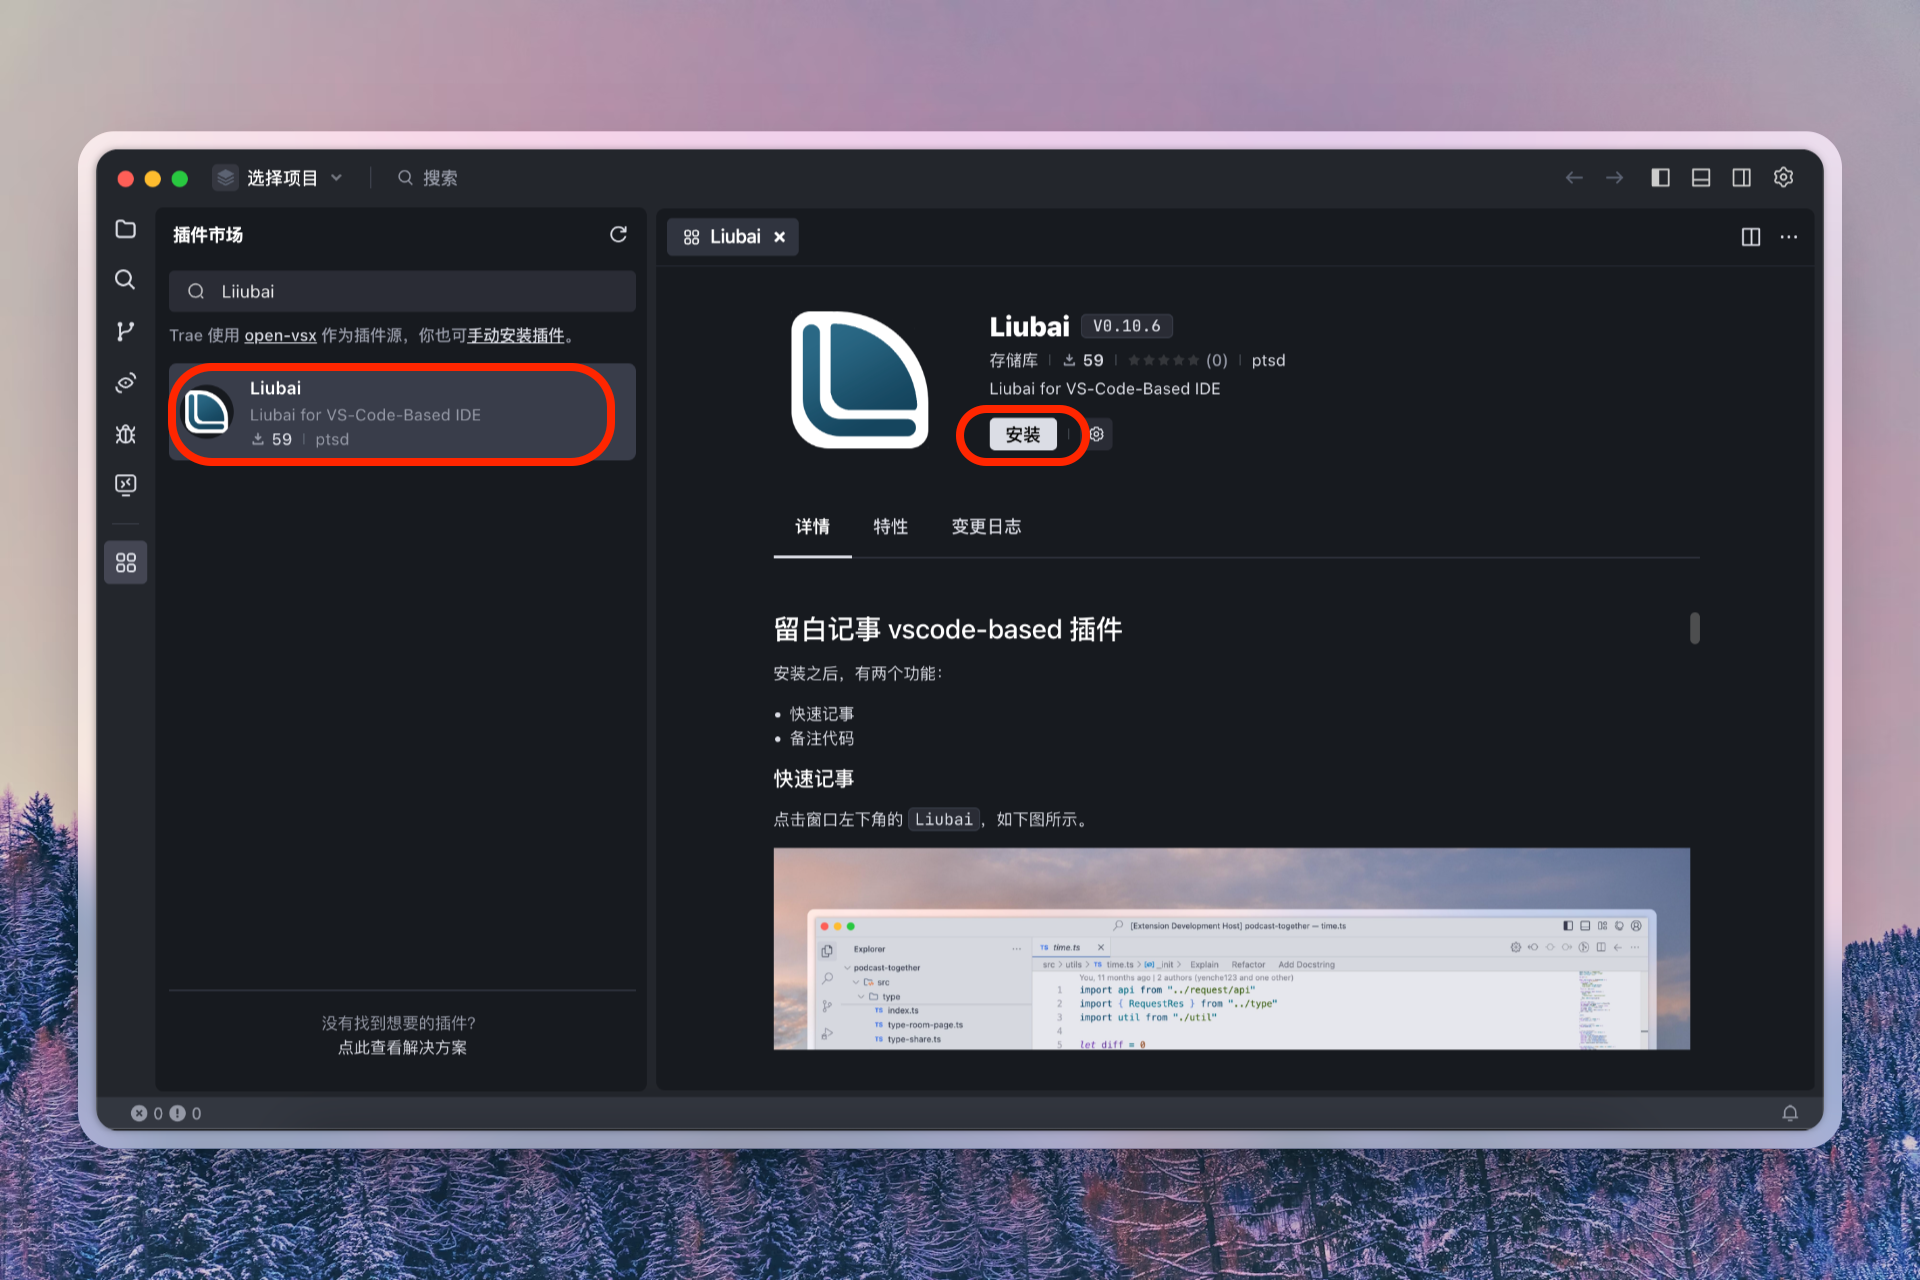Open the editor split layout icon
This screenshot has height=1280, width=1920.
pyautogui.click(x=1751, y=237)
